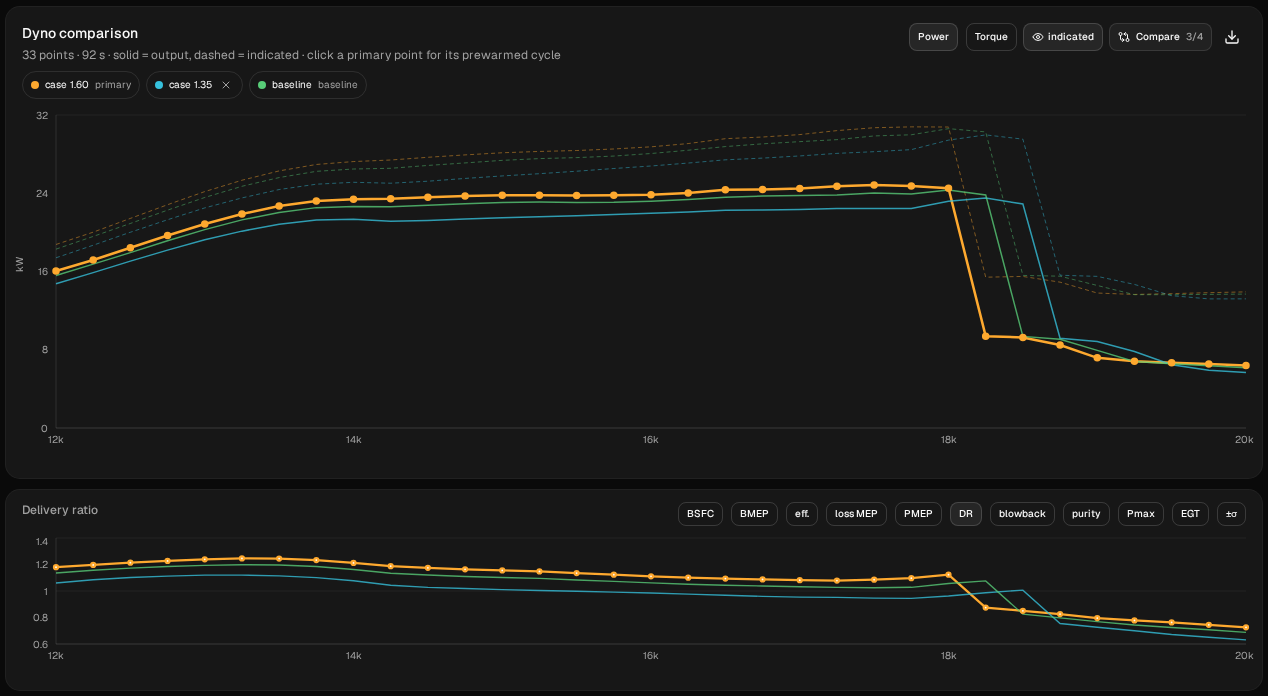Click blue color dot of case 1.35

pyautogui.click(x=160, y=85)
